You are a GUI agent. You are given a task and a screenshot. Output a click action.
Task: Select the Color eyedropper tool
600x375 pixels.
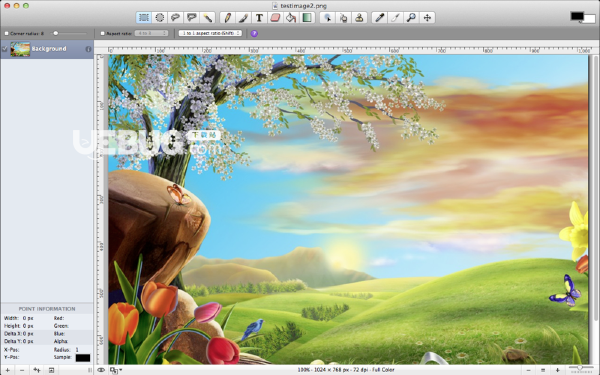point(379,18)
